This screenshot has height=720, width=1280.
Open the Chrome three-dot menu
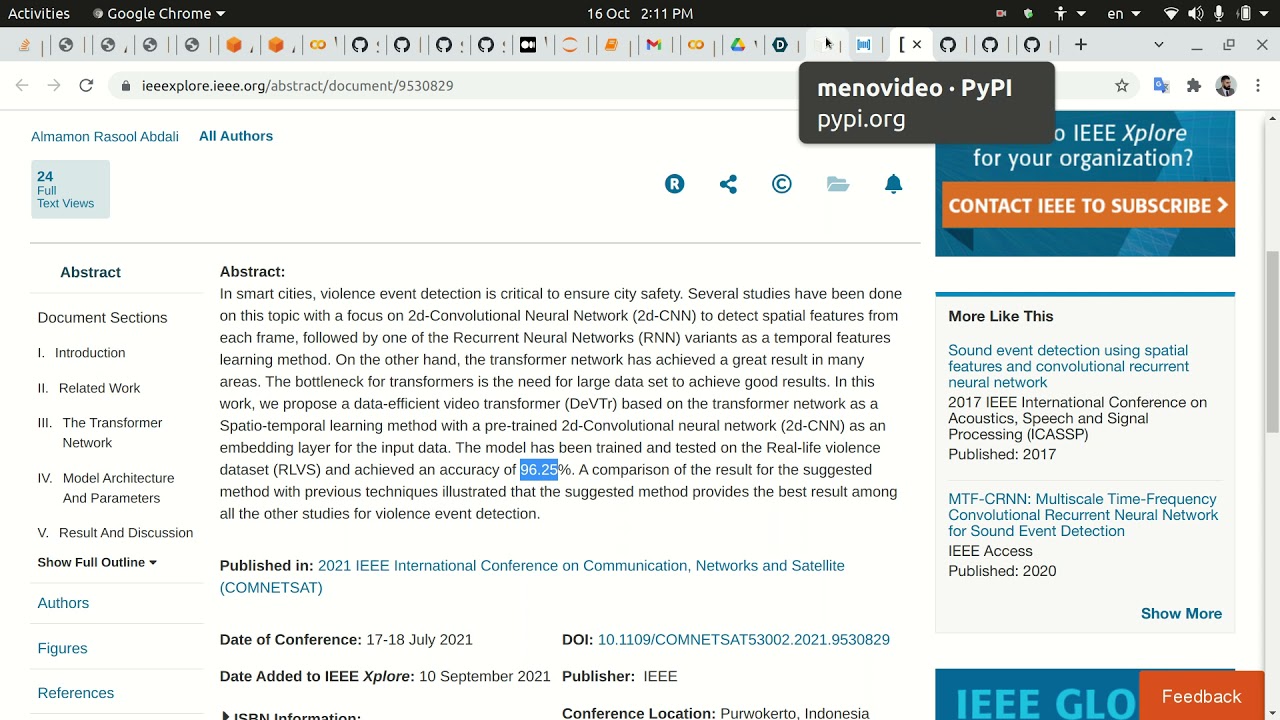click(1258, 86)
